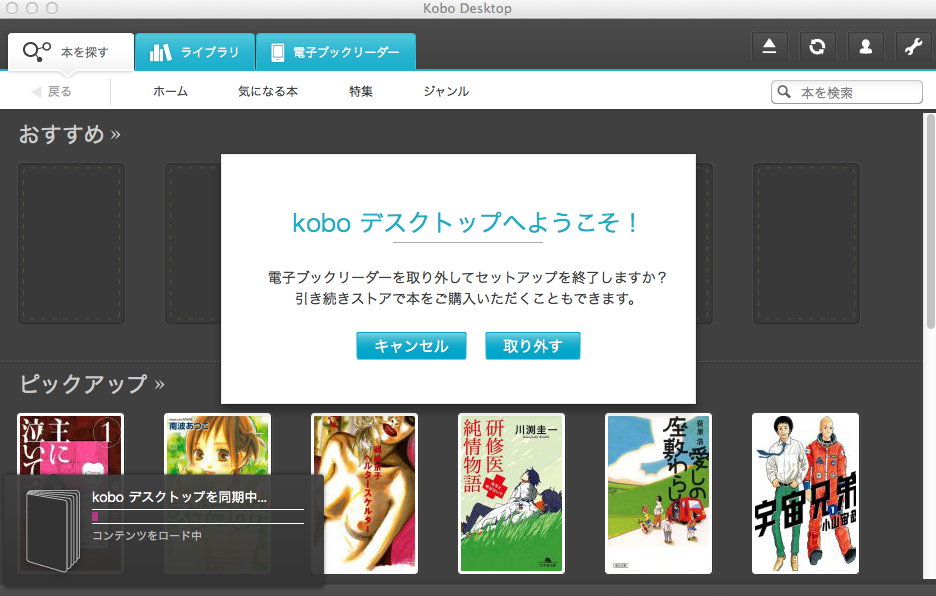This screenshot has width=936, height=596.
Task: Click the sync progress bar
Action: click(198, 517)
